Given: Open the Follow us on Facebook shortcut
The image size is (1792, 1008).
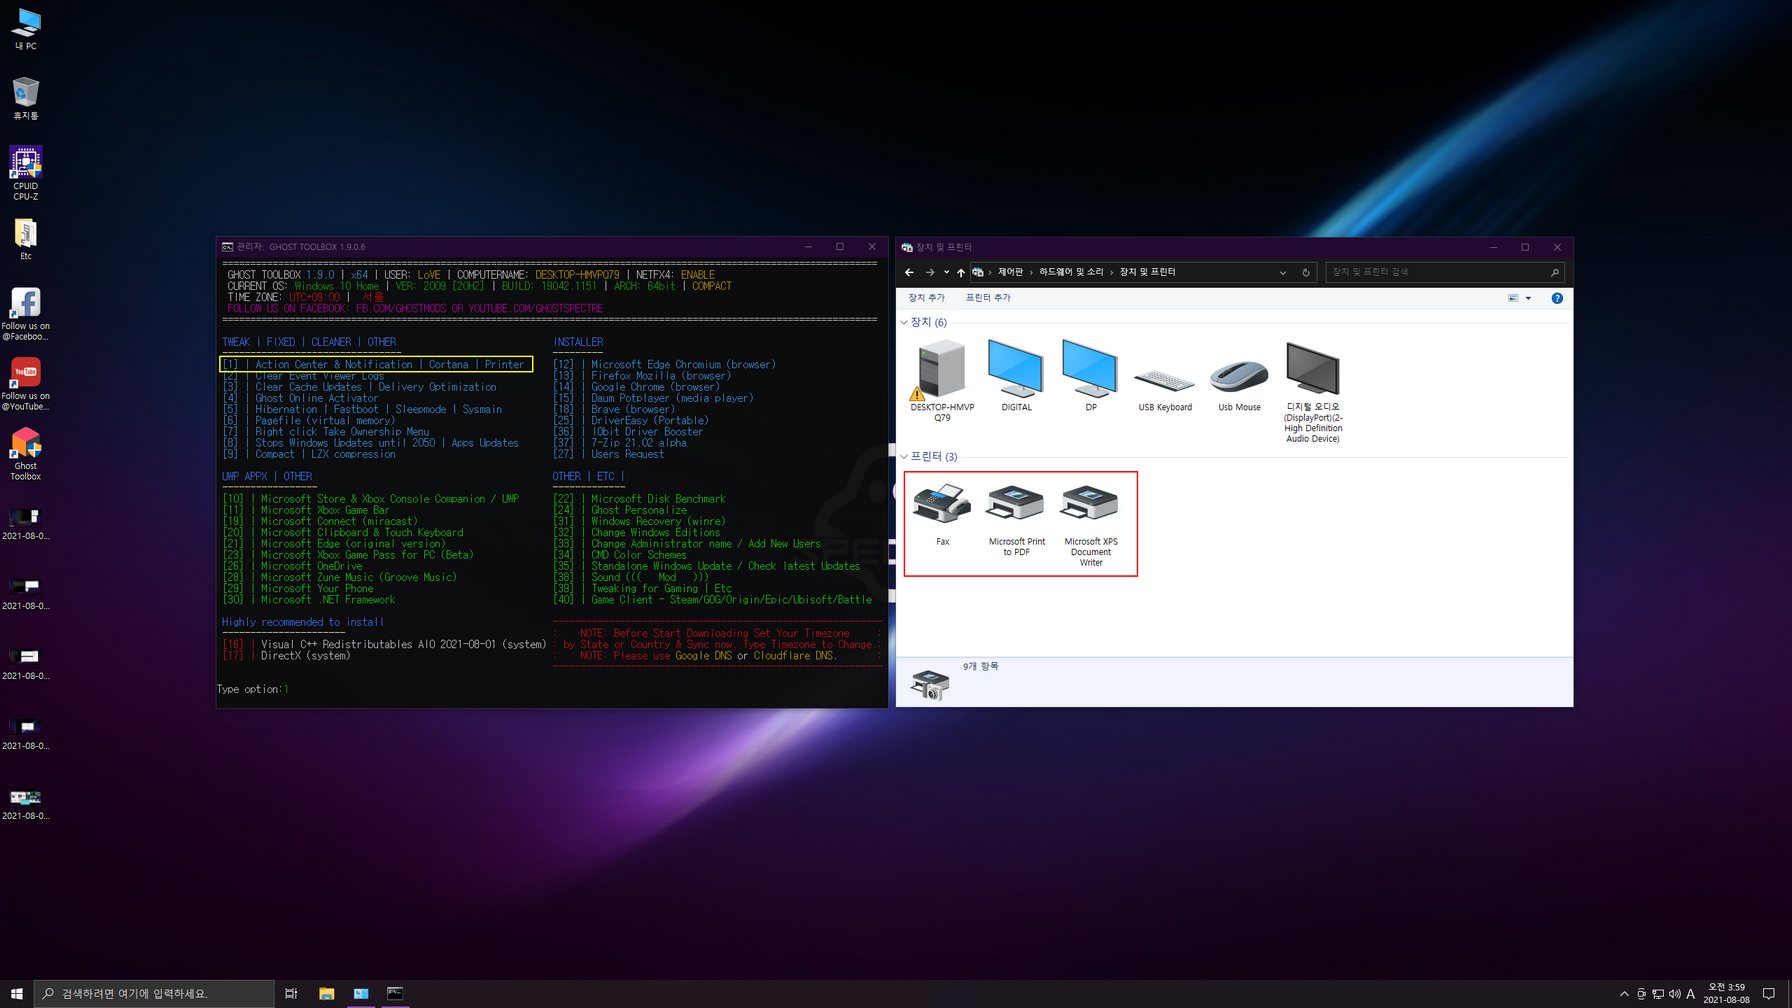Looking at the screenshot, I should [26, 314].
